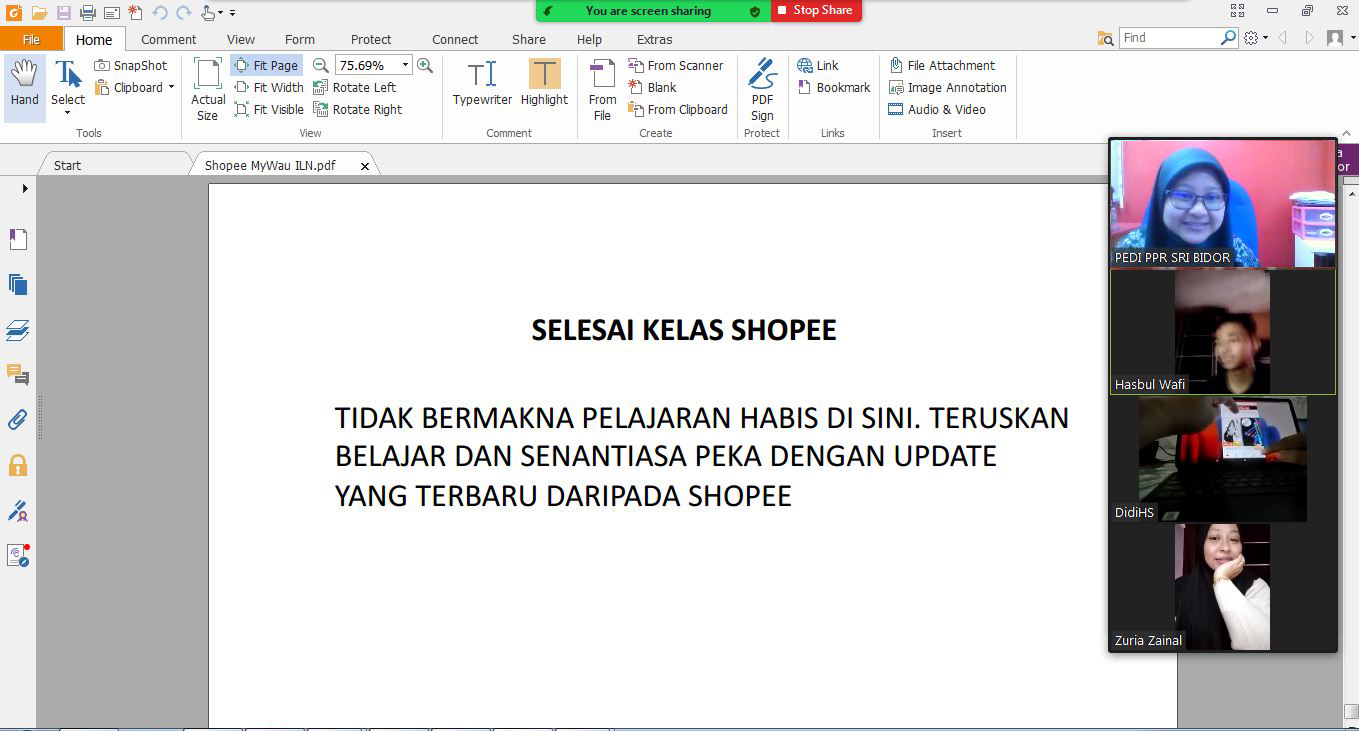Open a file with the folder icon

tap(39, 13)
